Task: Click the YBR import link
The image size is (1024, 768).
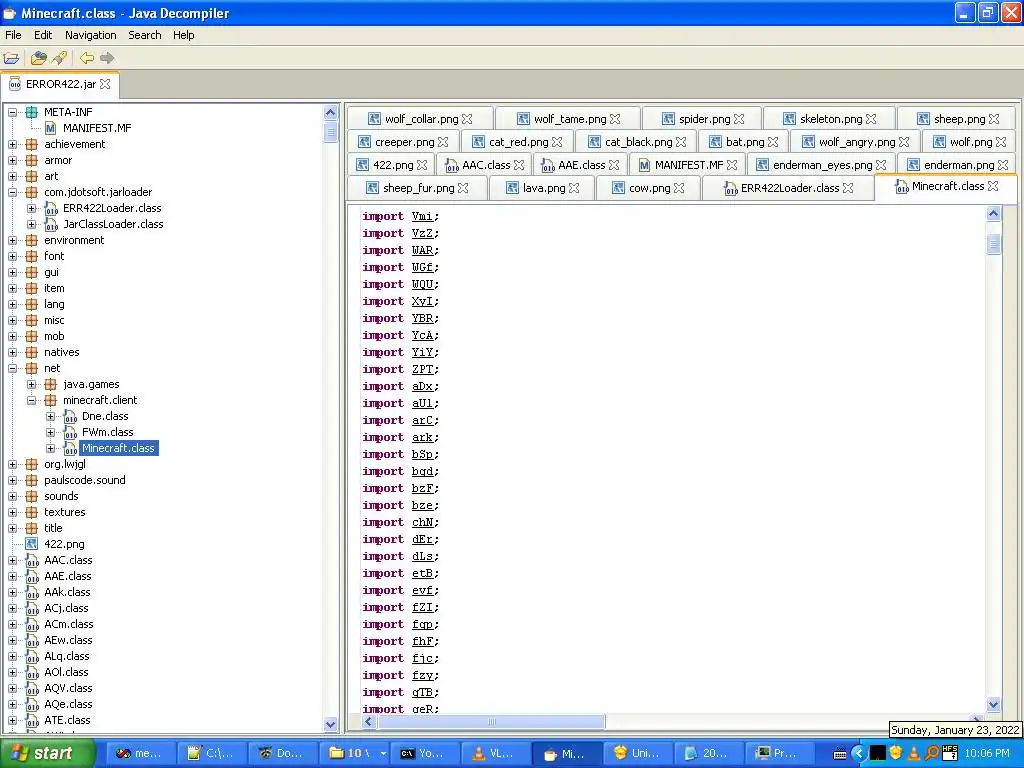Action: [x=422, y=318]
